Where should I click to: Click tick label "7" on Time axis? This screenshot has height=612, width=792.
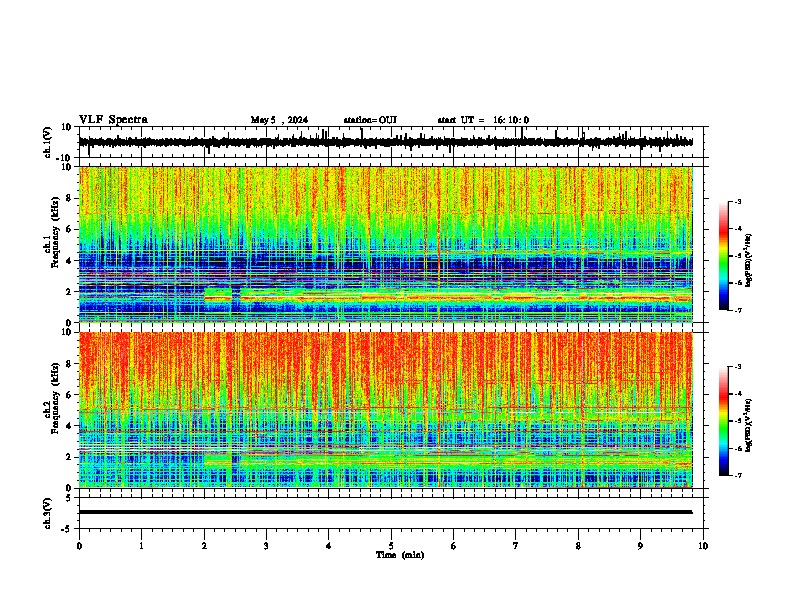coord(516,546)
